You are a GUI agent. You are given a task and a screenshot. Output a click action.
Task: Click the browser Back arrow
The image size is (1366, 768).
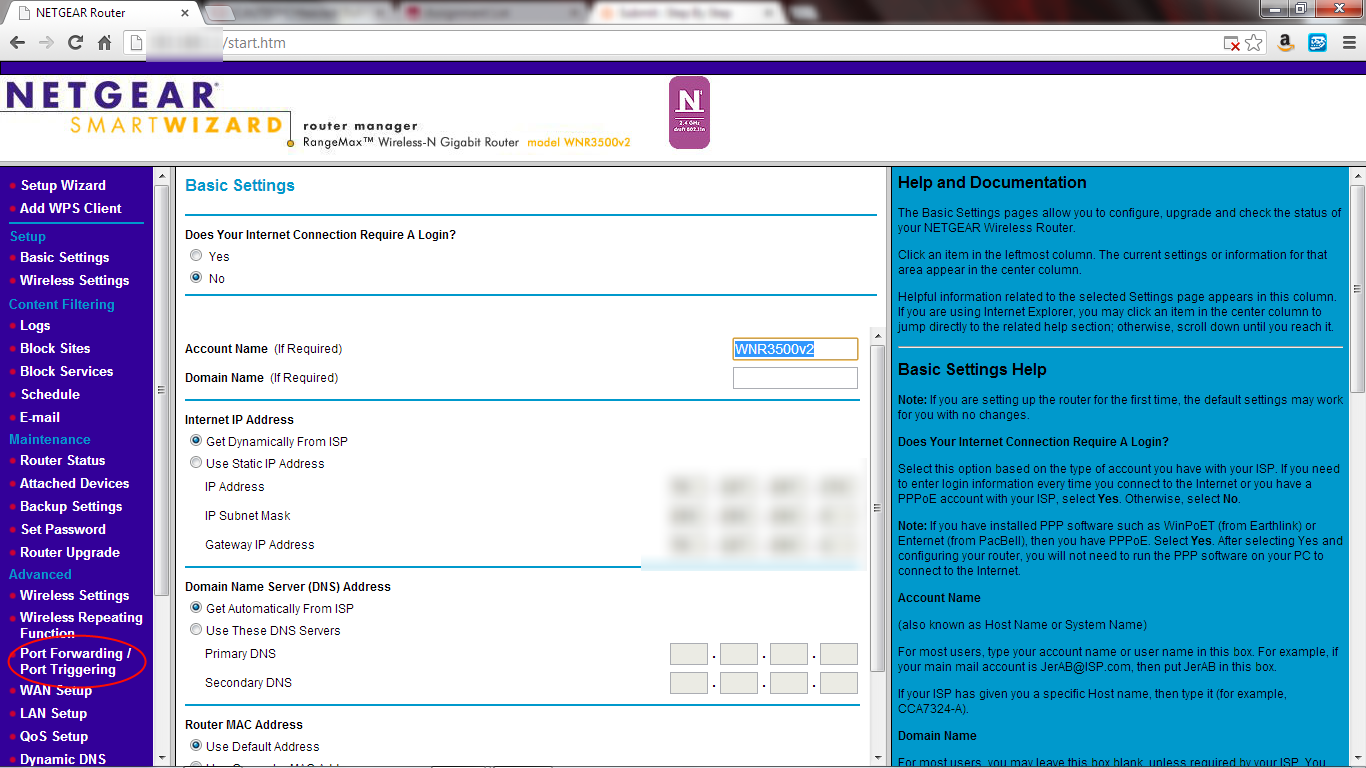pyautogui.click(x=17, y=43)
